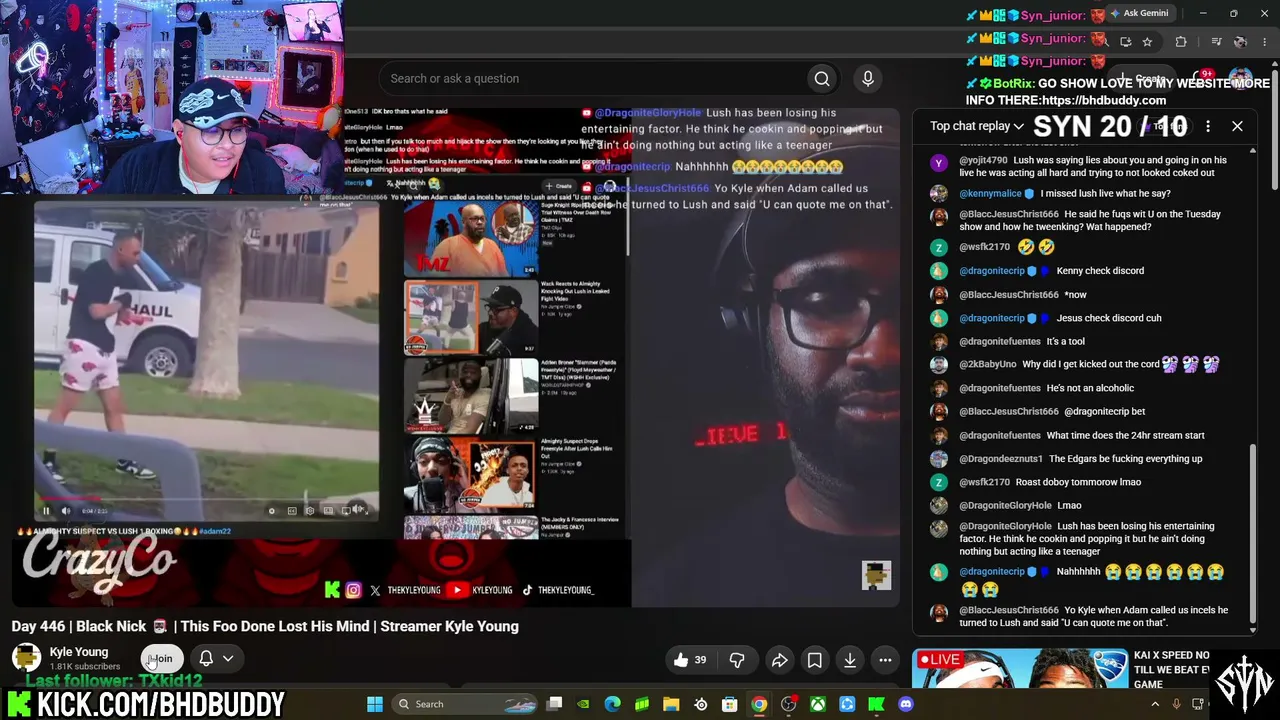Open chat options three-dot menu

click(x=1208, y=126)
